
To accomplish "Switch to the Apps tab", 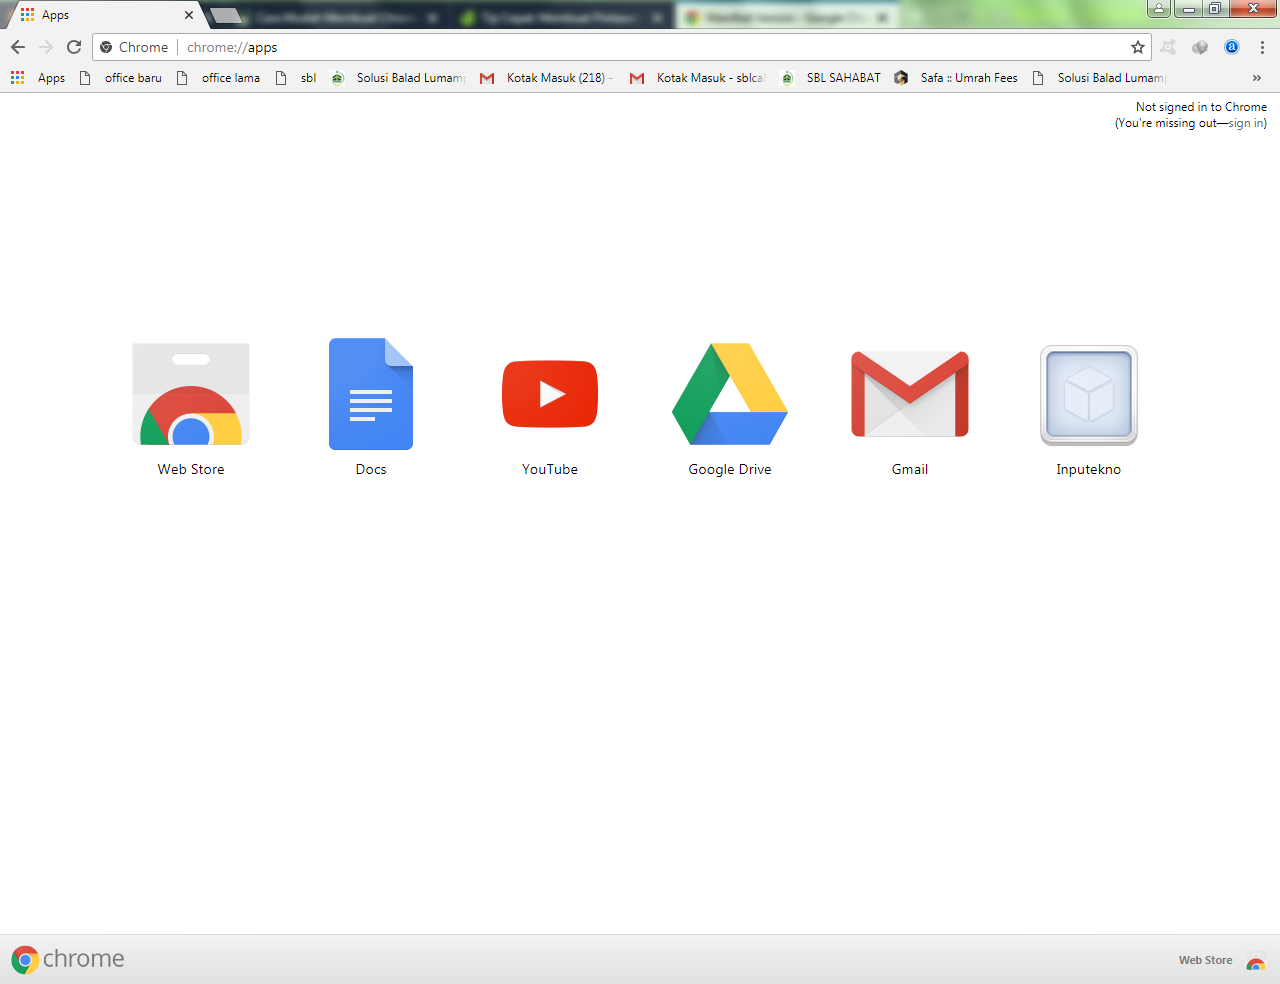I will [x=106, y=15].
